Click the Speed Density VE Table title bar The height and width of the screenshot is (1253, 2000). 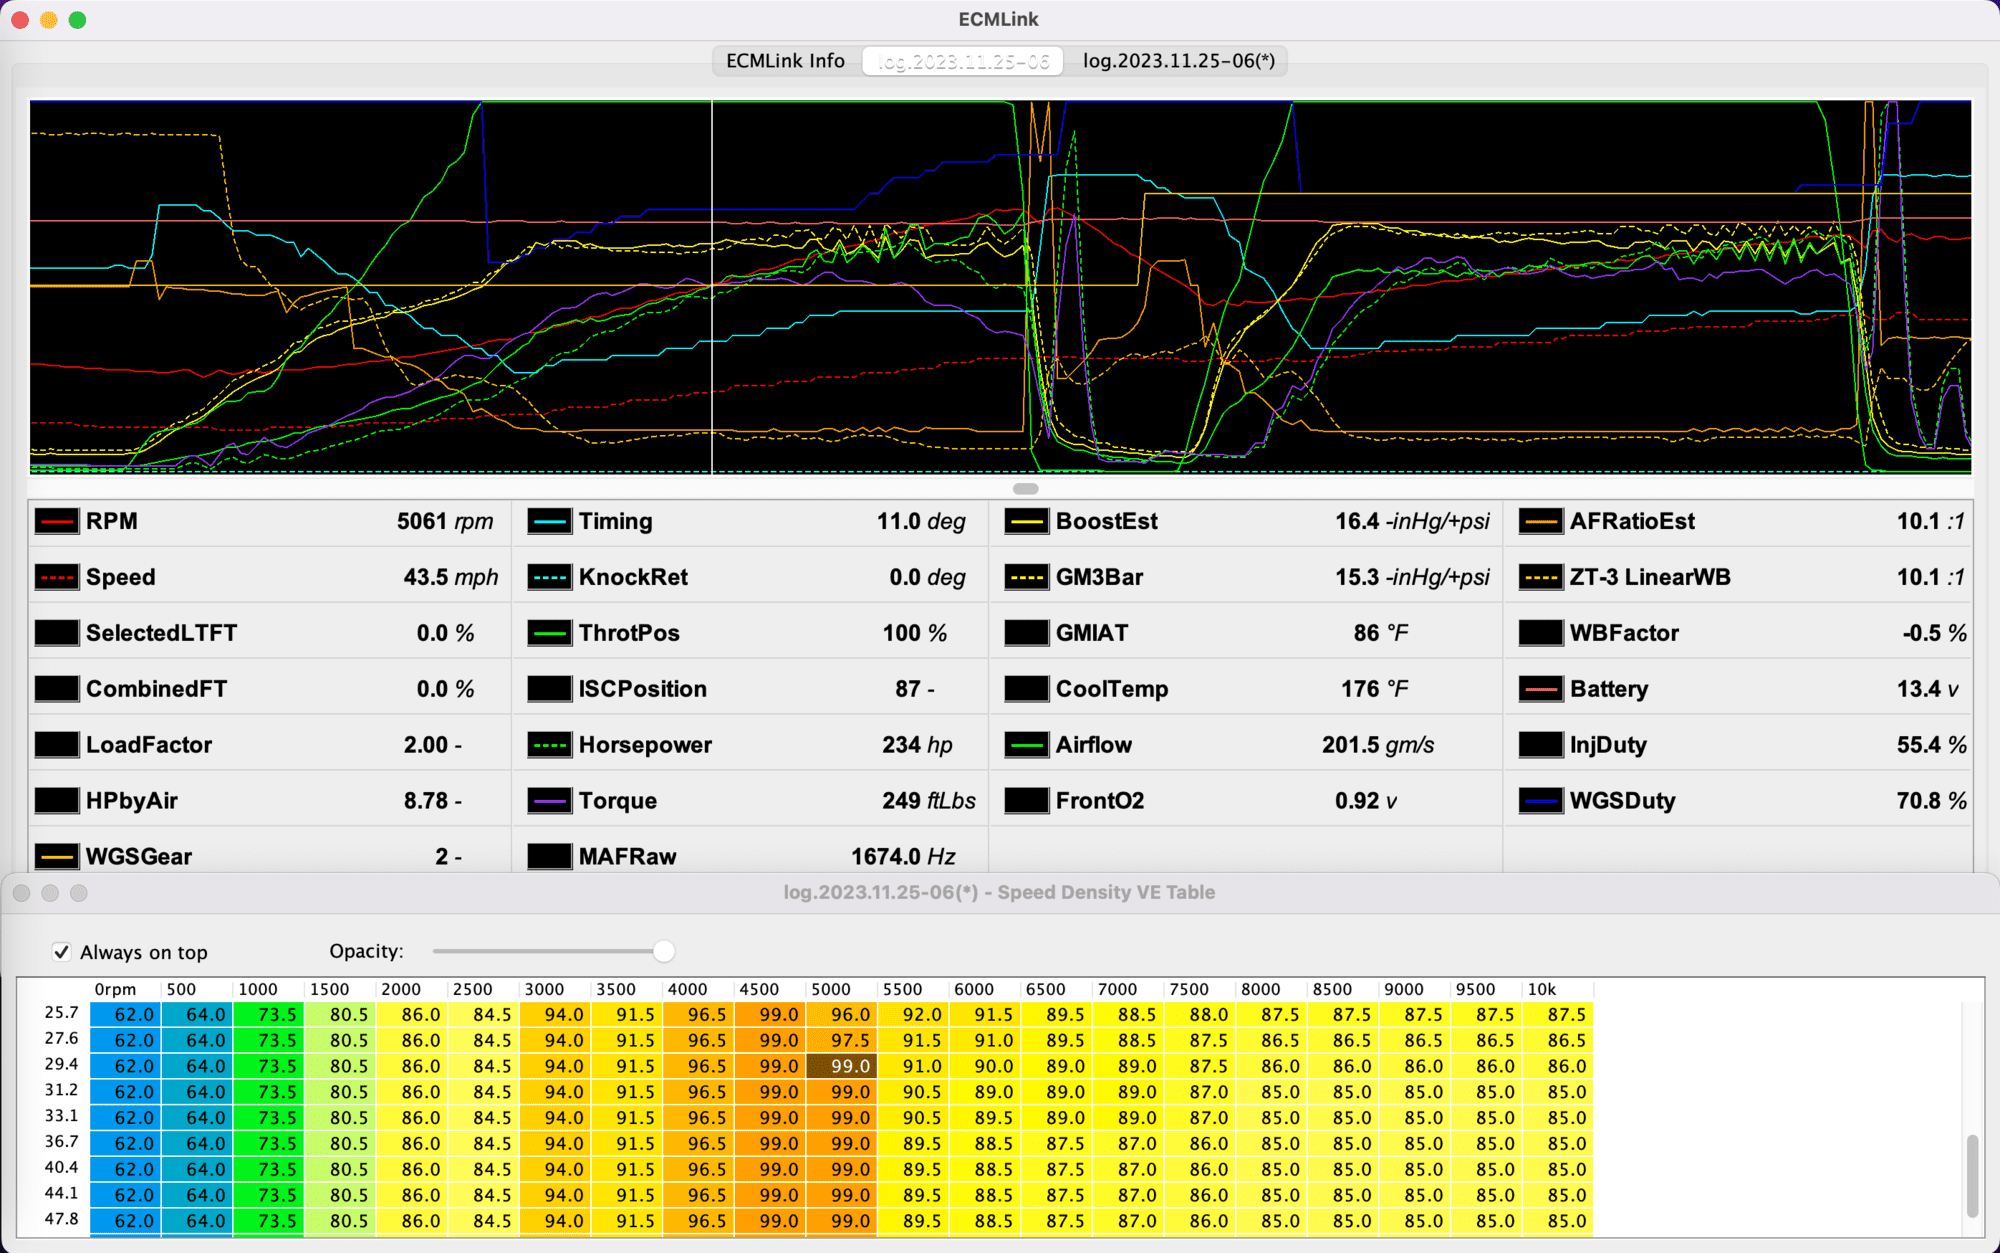point(999,892)
